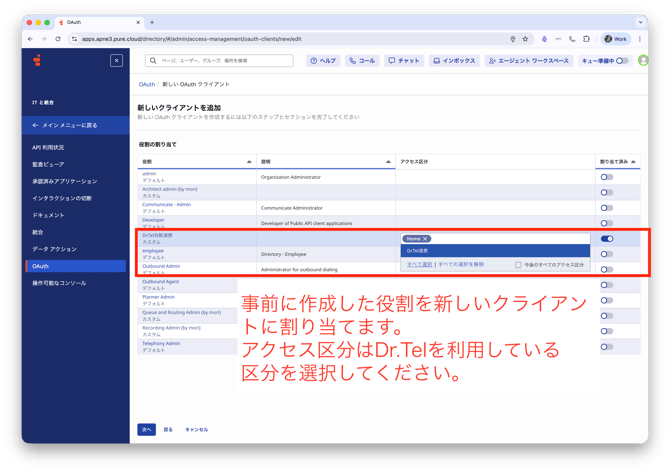The height and width of the screenshot is (472, 670).
Task: Remove the Home division tag
Action: [x=425, y=239]
